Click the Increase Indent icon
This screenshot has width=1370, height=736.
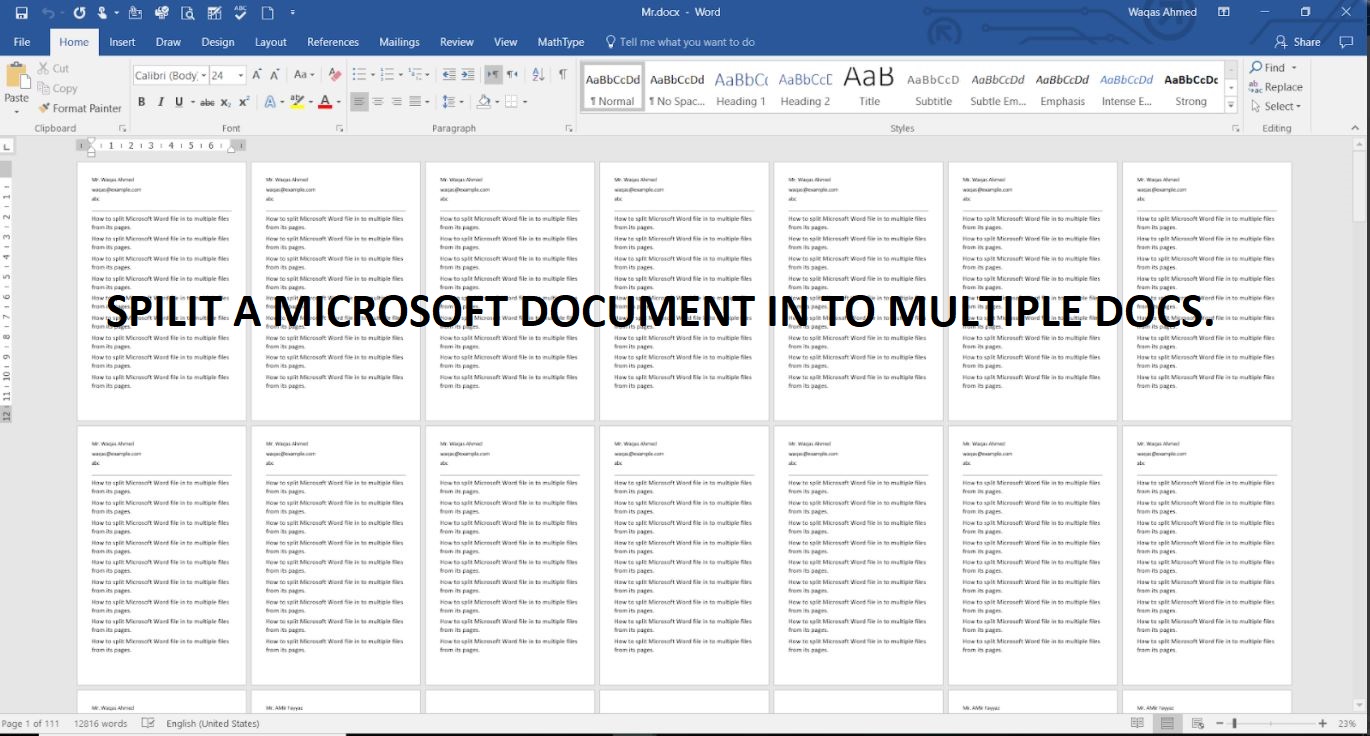[468, 74]
